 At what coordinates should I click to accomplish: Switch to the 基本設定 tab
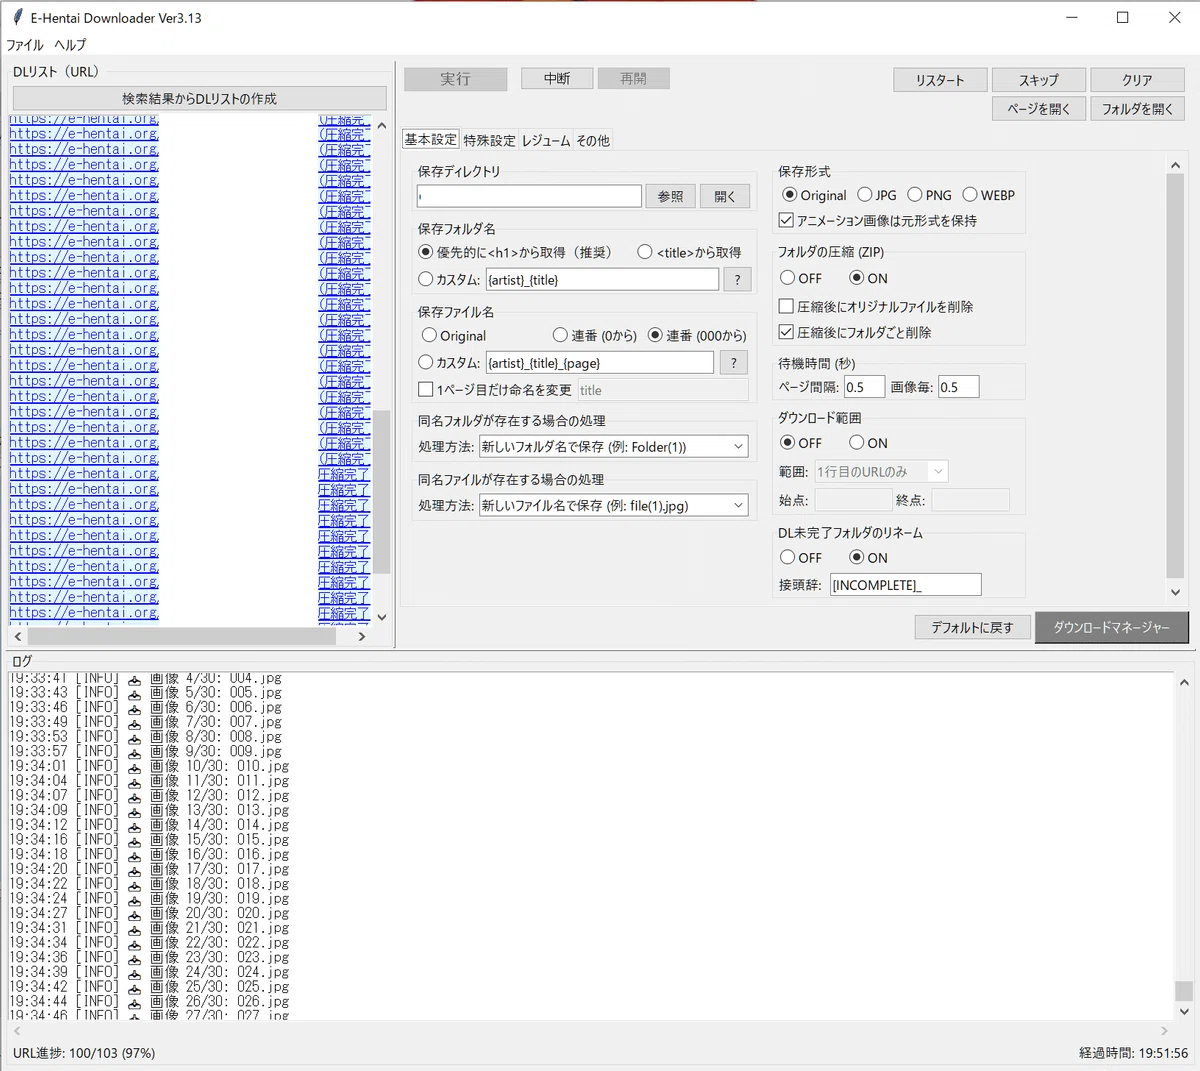[430, 140]
